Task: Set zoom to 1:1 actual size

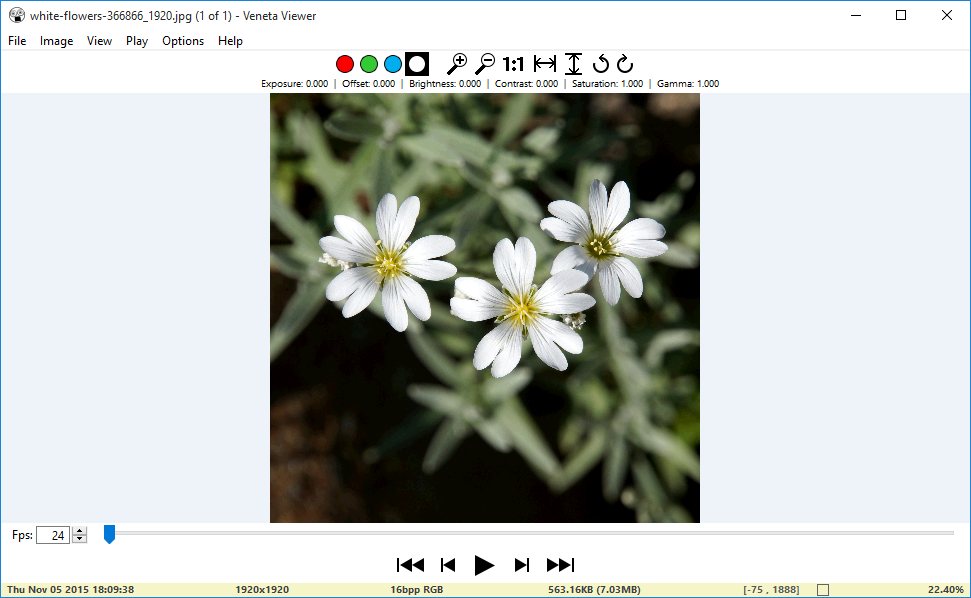Action: click(513, 64)
